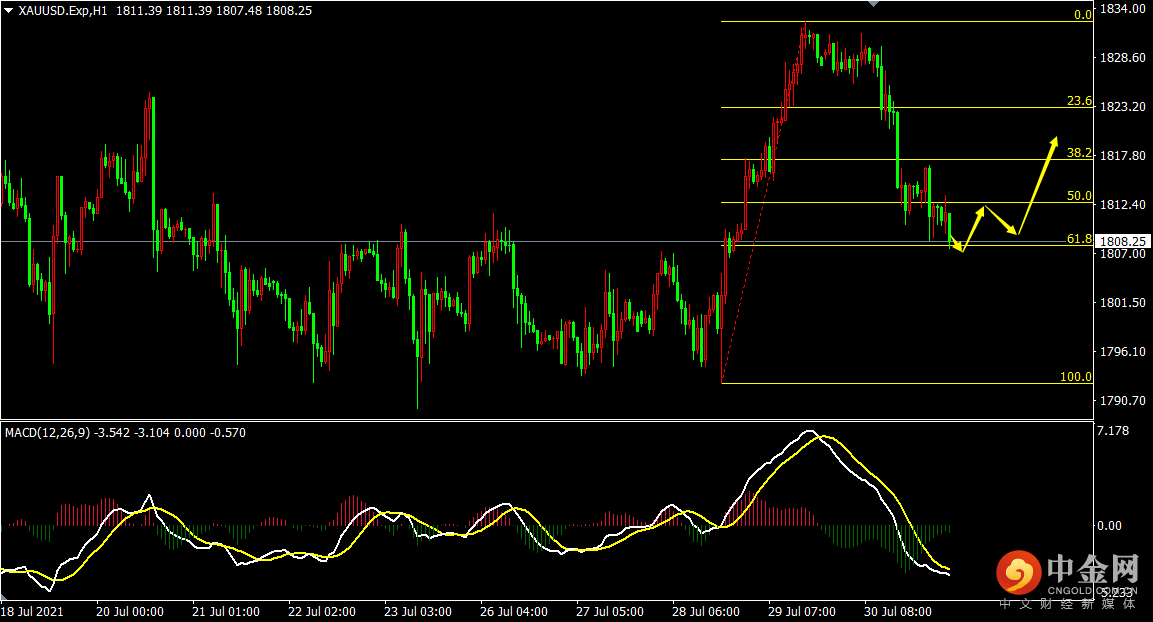The width and height of the screenshot is (1153, 622).
Task: Click the 27 Jul 05:00 time label
Action: [x=610, y=612]
